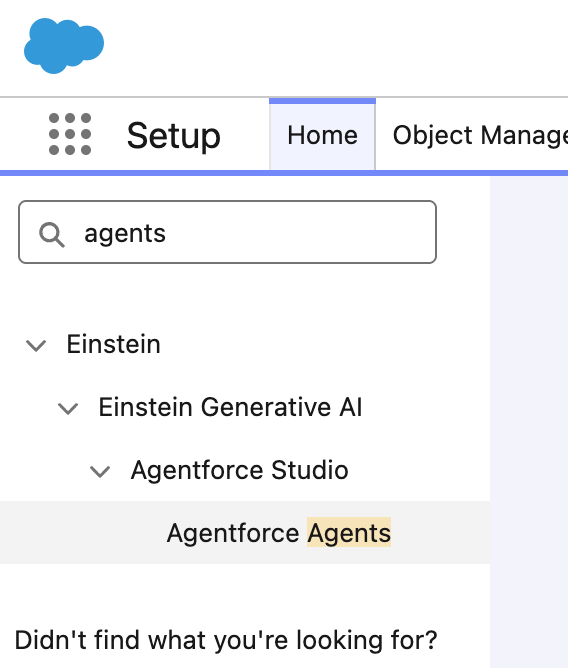Click the Setup app name label
Screen dimensions: 568x668
(x=173, y=136)
